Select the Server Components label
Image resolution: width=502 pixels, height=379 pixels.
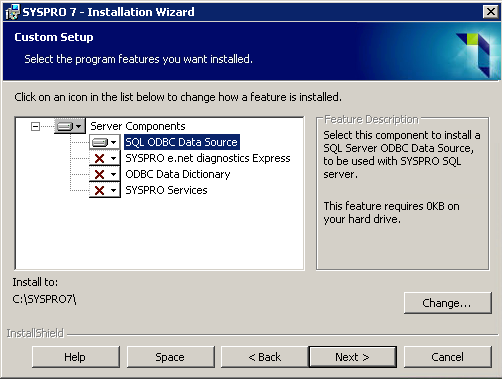[138, 126]
